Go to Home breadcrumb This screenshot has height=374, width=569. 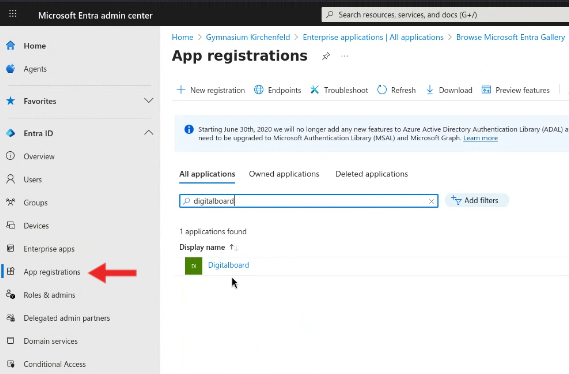click(183, 37)
